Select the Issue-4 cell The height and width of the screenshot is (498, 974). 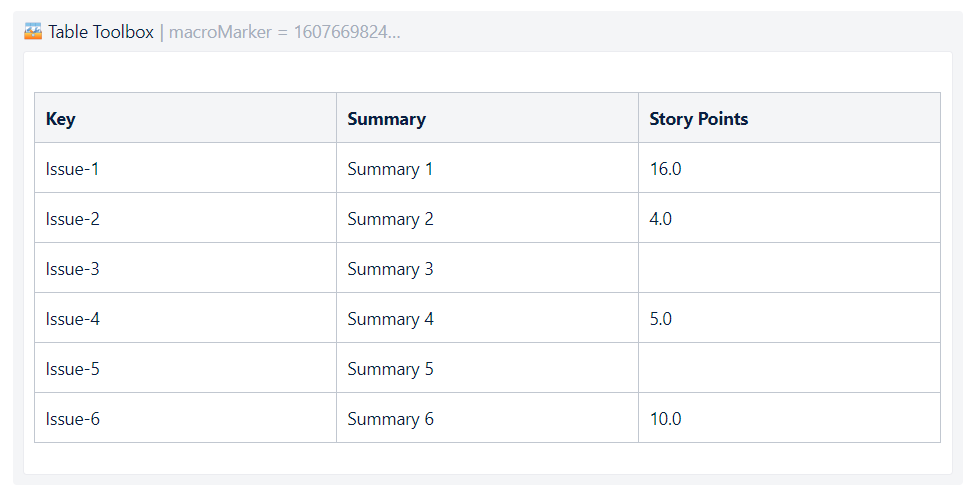185,318
